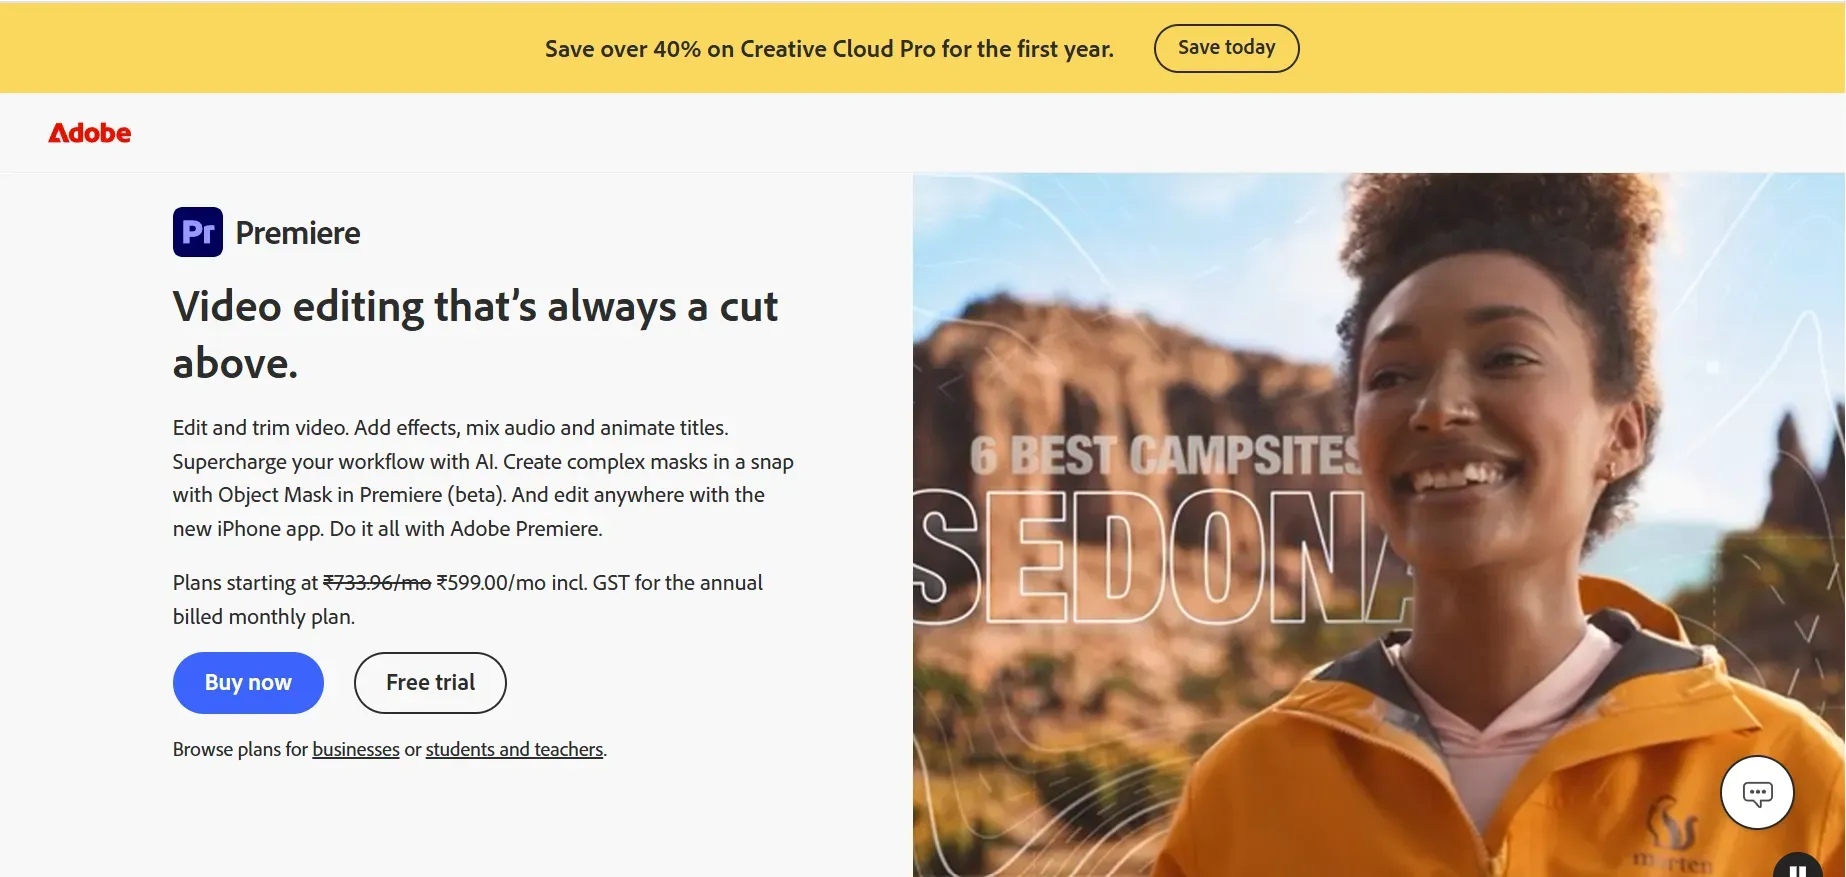Click the promo banner Save today pill

pyautogui.click(x=1226, y=47)
